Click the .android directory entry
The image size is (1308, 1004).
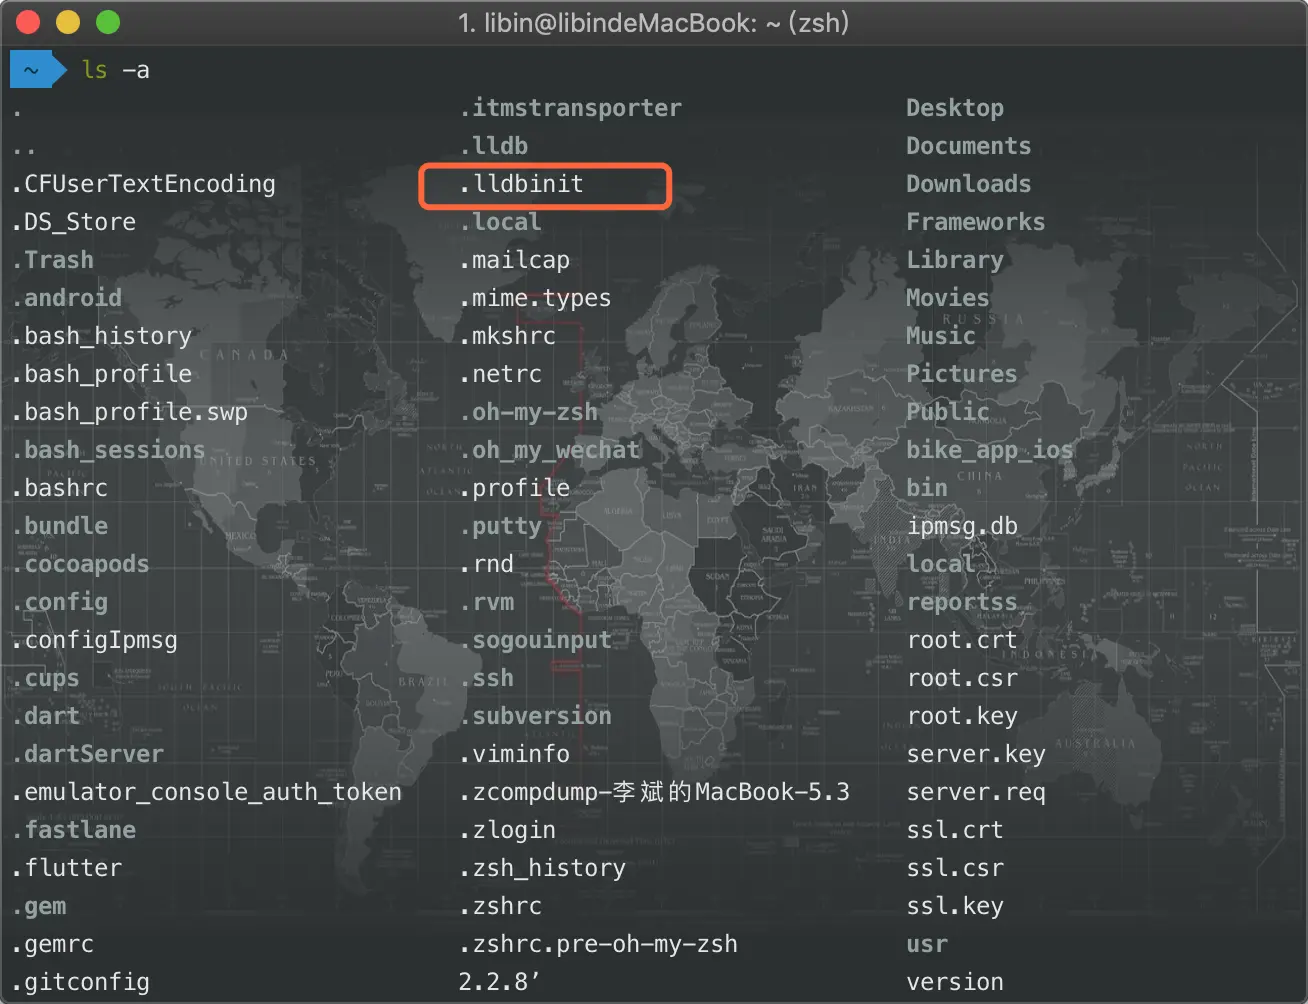click(67, 298)
